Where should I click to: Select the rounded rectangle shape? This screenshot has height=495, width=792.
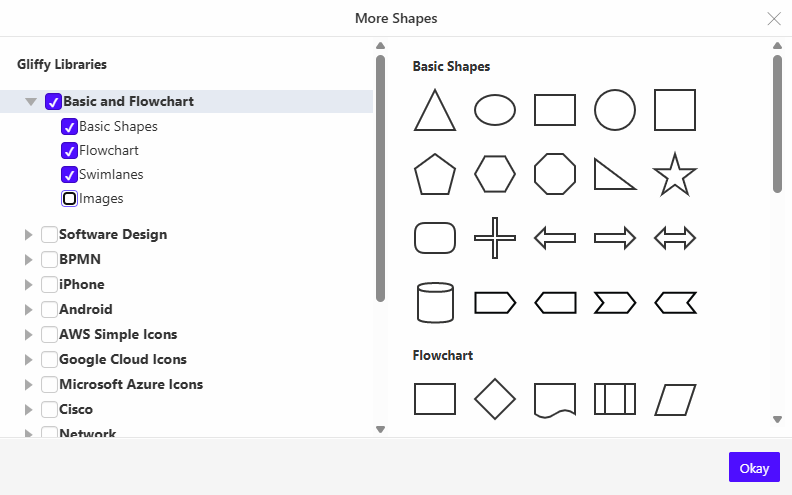435,238
